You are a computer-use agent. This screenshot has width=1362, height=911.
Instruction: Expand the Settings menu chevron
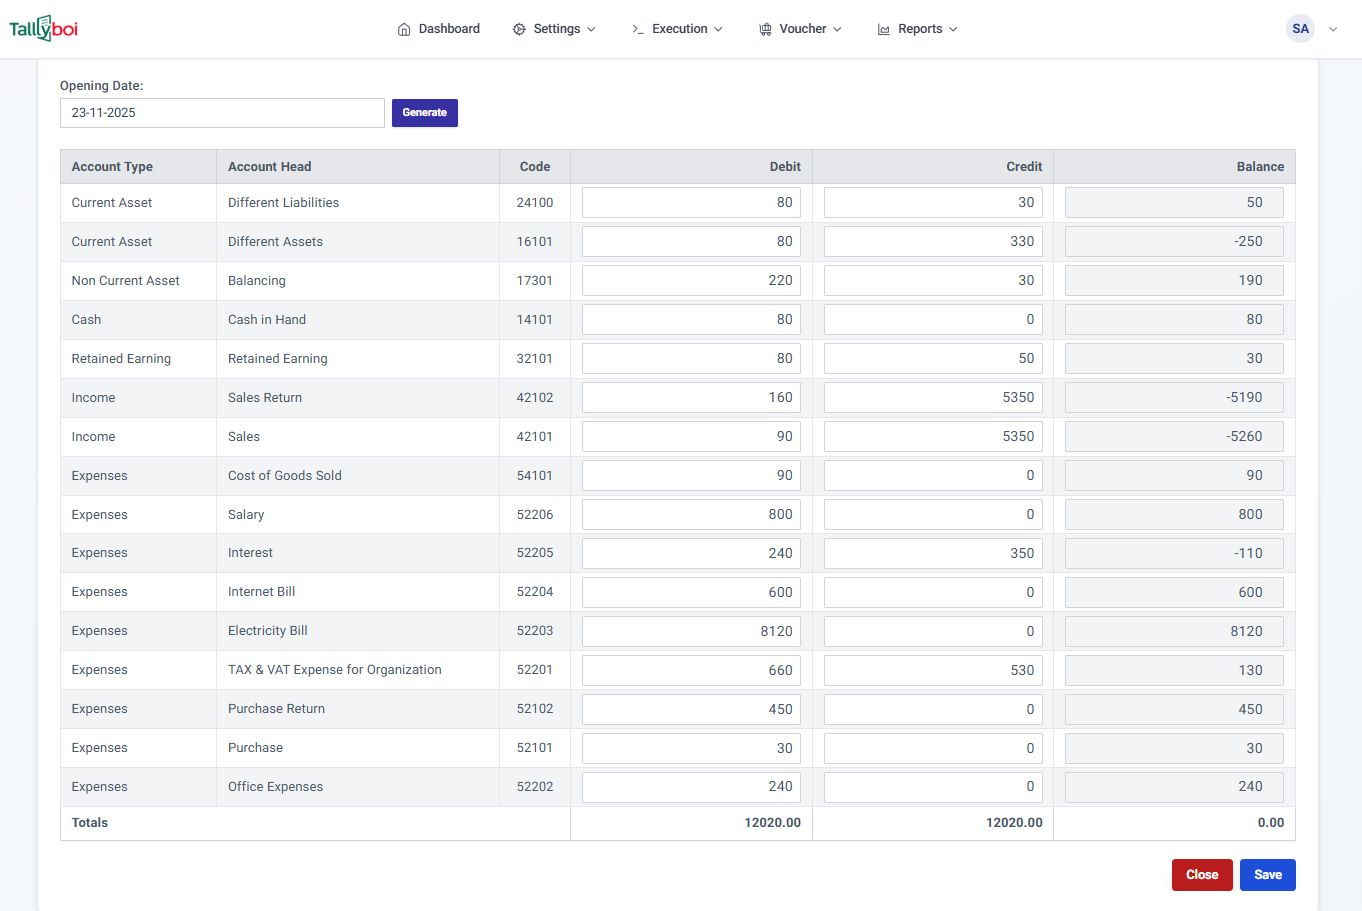click(x=591, y=29)
